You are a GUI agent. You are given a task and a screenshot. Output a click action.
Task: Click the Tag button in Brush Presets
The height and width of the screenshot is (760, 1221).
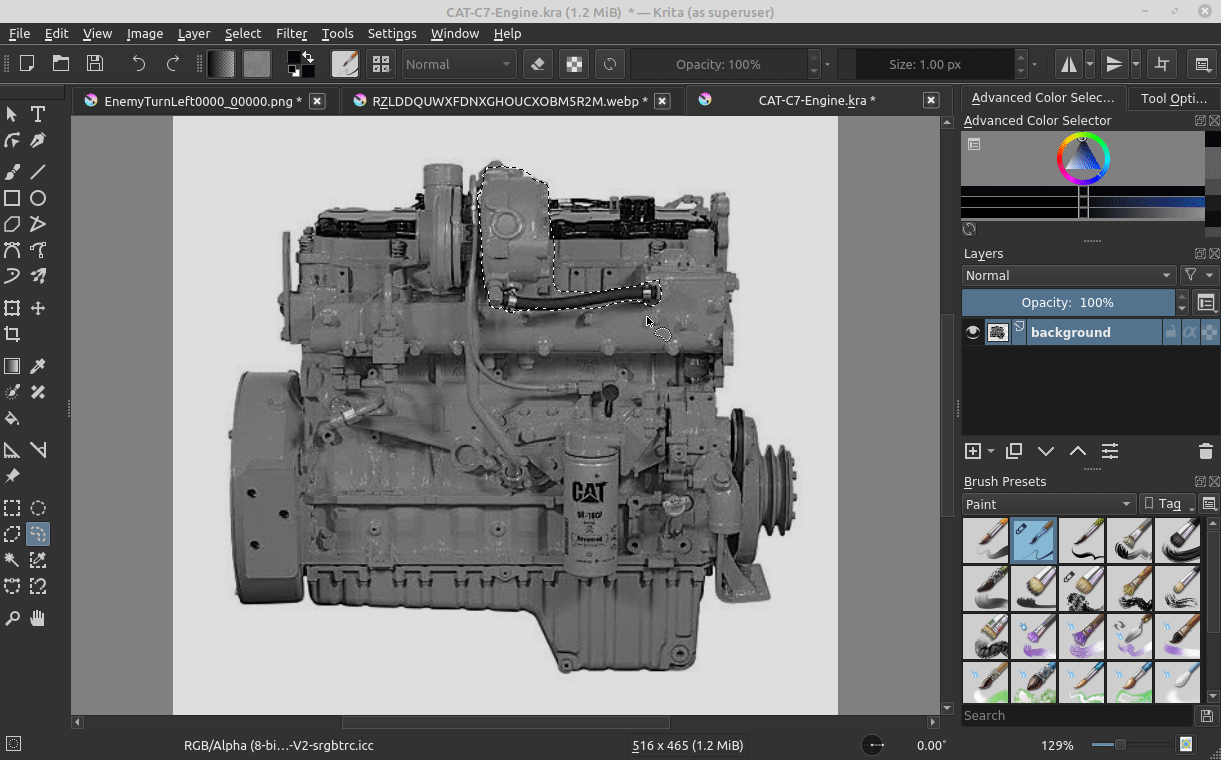(1168, 504)
